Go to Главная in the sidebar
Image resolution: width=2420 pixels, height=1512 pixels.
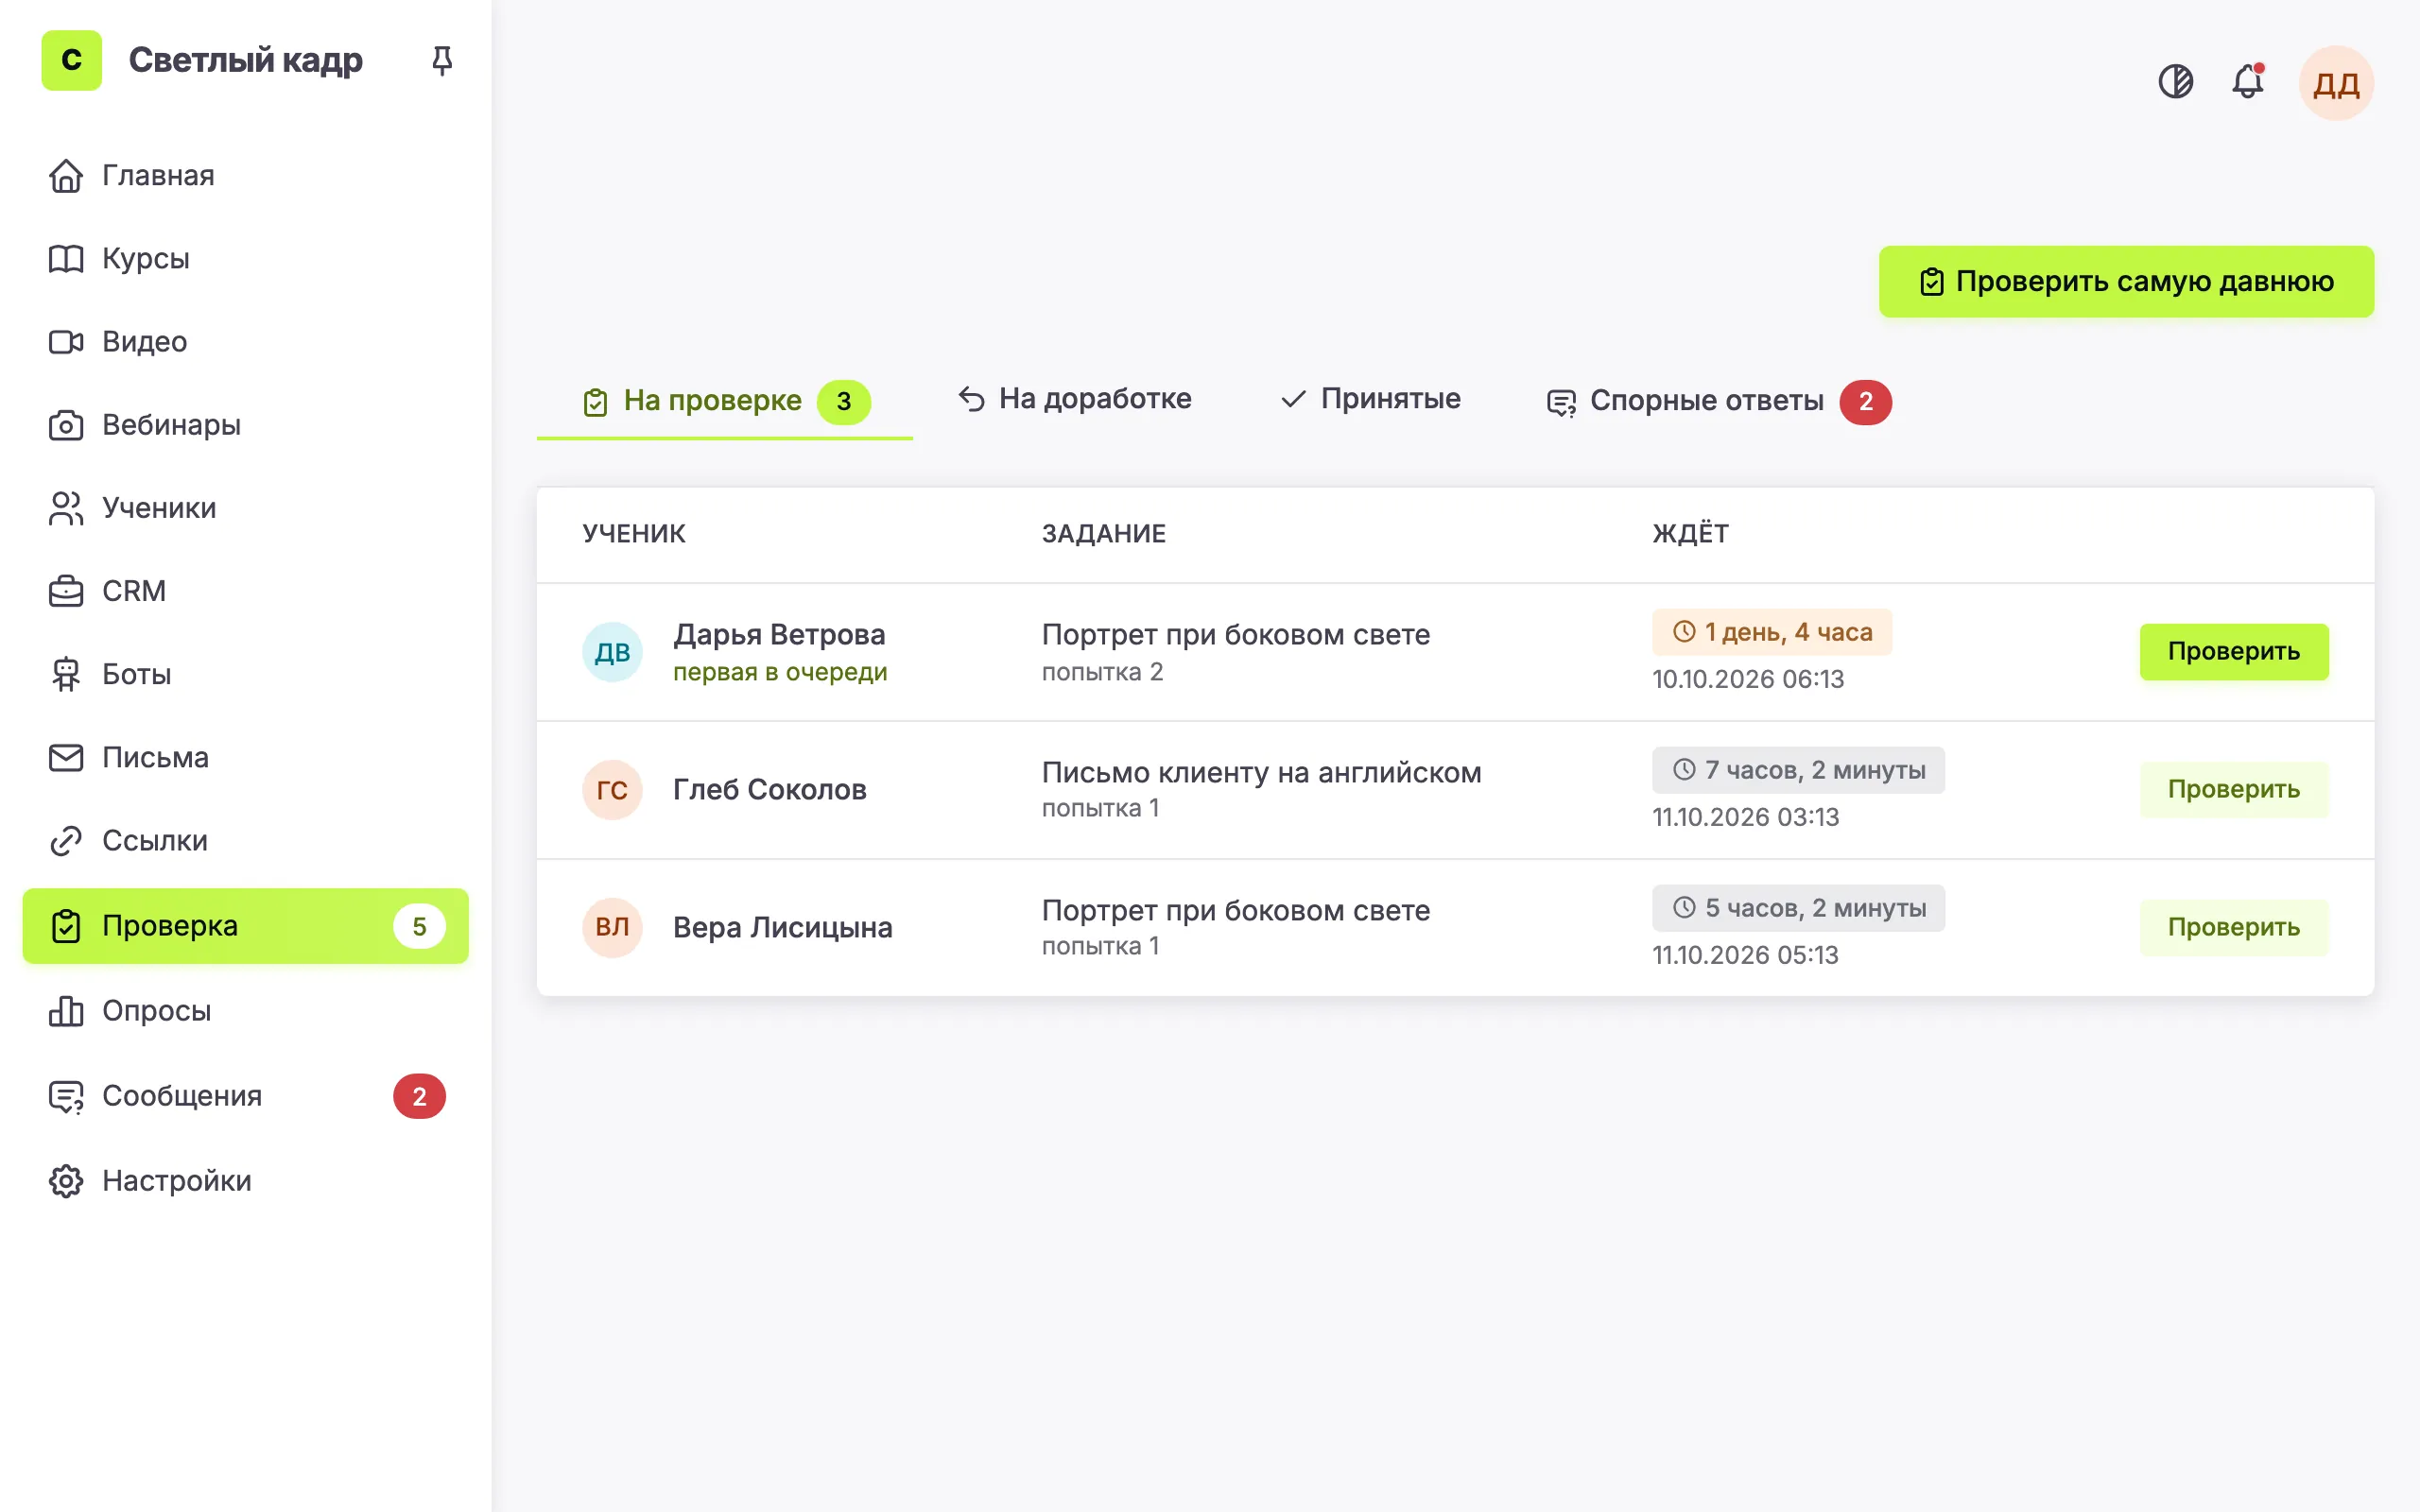(245, 175)
